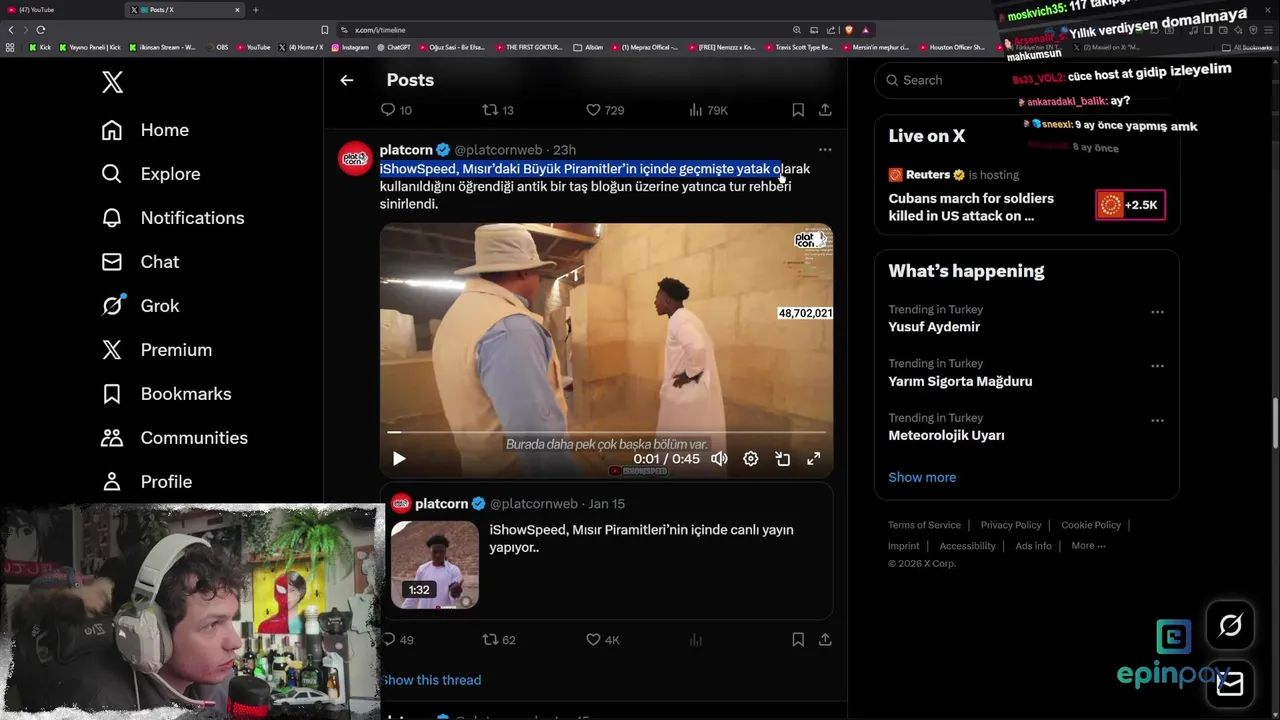
Task: Go to Home in sidebar
Action: tap(145, 130)
